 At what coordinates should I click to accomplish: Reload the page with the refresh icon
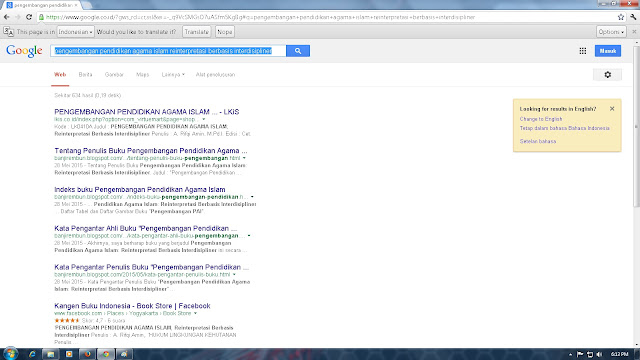tap(29, 17)
